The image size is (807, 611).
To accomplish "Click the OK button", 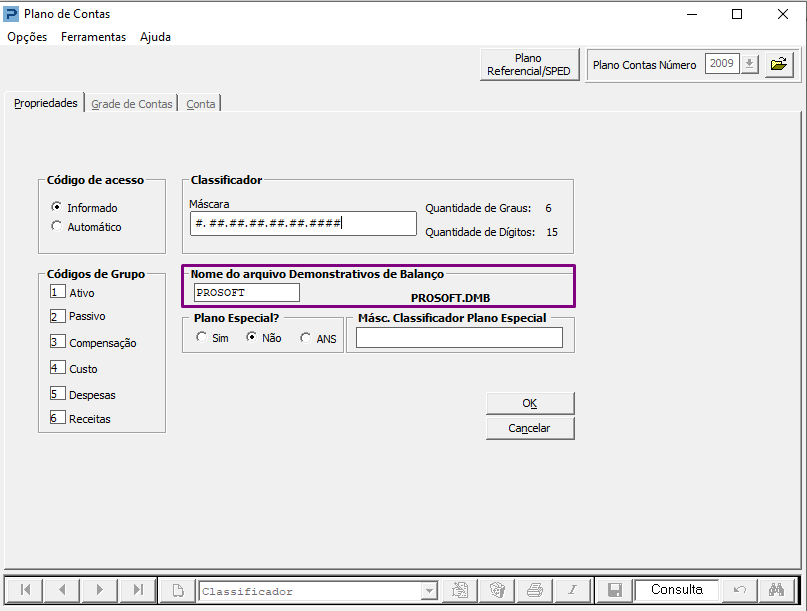I will (530, 403).
